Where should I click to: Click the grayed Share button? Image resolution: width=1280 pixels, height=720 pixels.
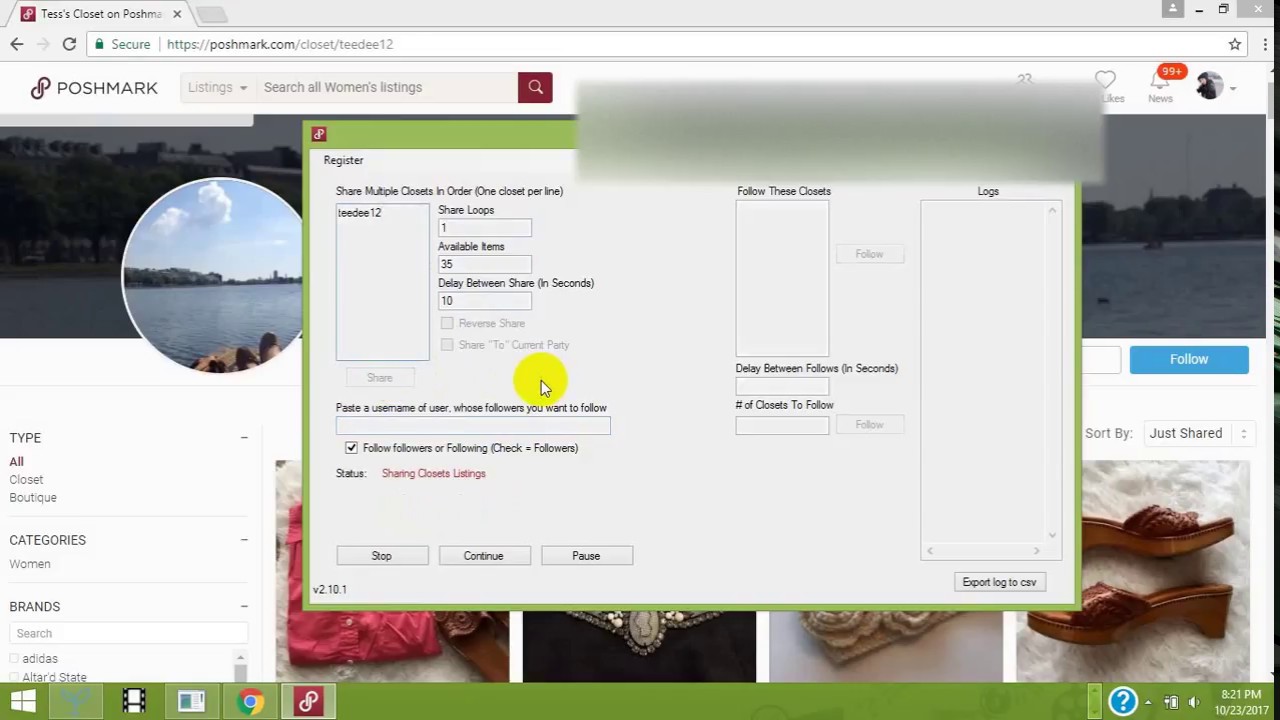click(379, 378)
